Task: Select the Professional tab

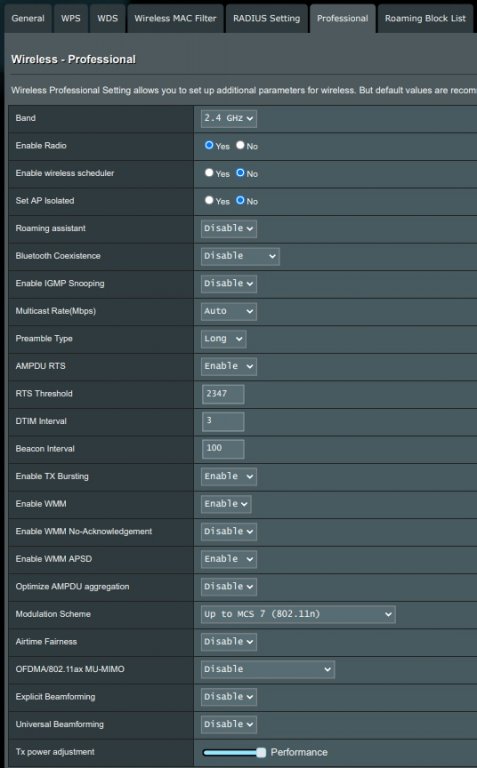Action: pyautogui.click(x=342, y=19)
